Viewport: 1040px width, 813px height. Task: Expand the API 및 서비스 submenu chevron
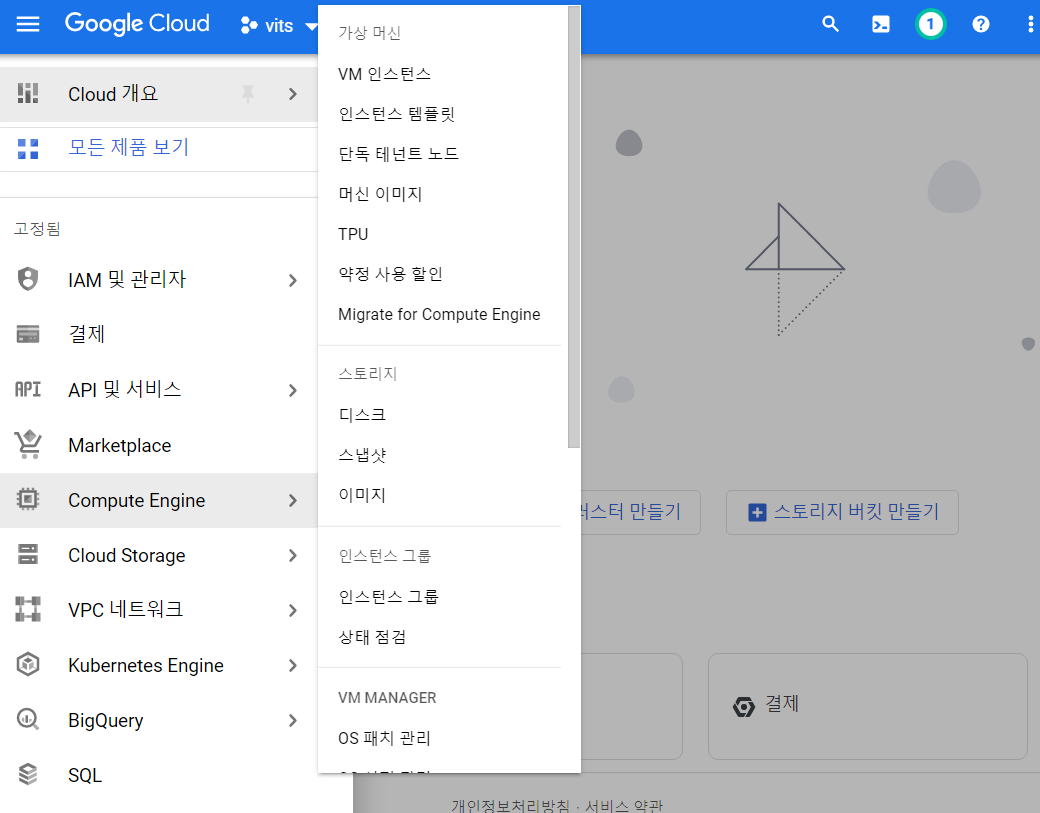(x=292, y=391)
